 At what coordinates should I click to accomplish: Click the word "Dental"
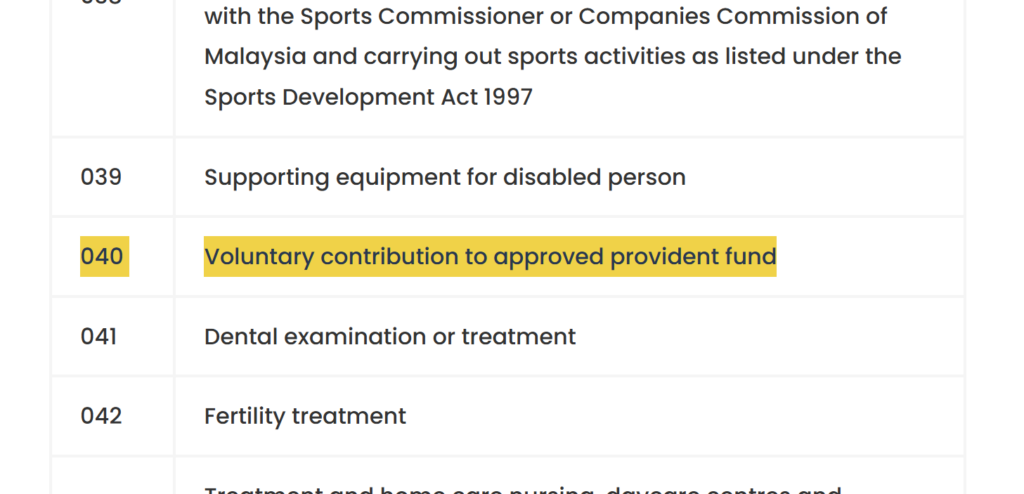coord(241,336)
